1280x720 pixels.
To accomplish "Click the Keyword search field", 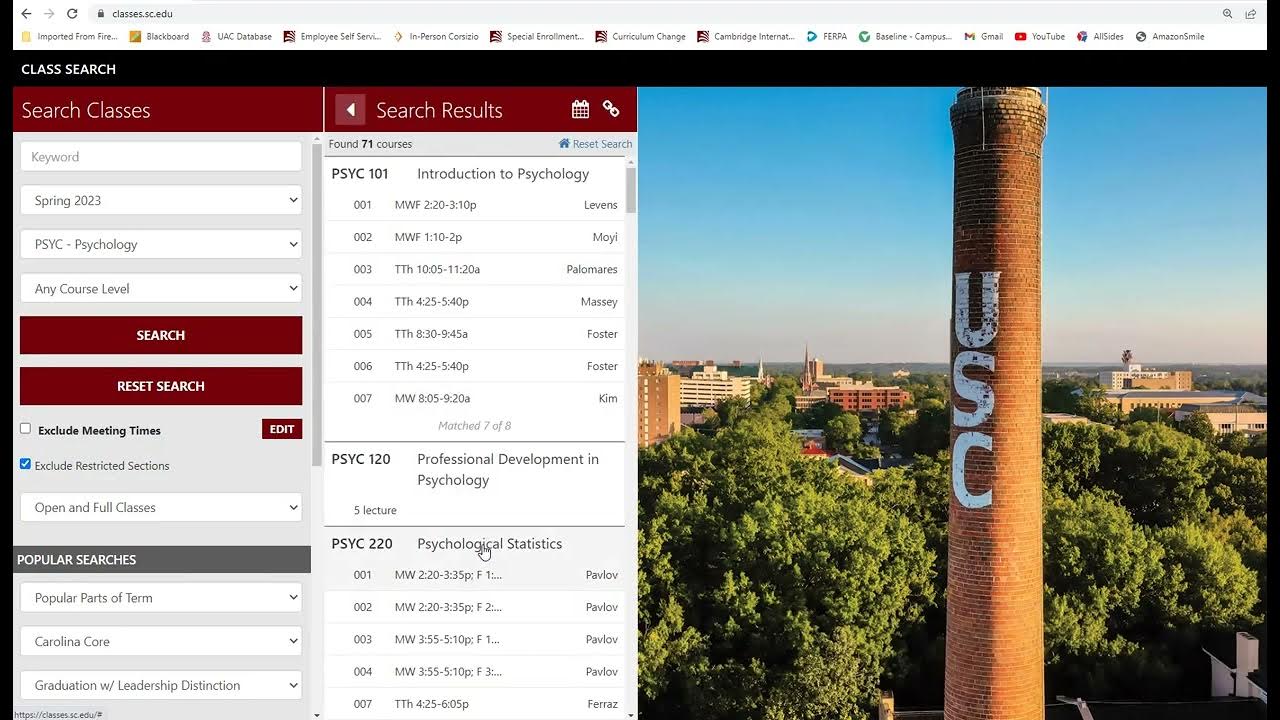I will [x=161, y=157].
